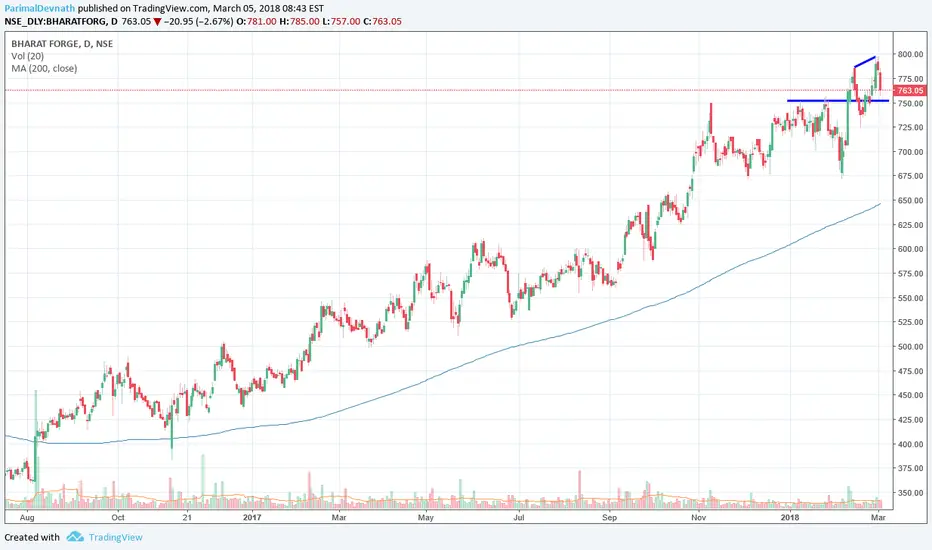The image size is (932, 550).
Task: Click the 525.00 price axis label
Action: [x=910, y=322]
